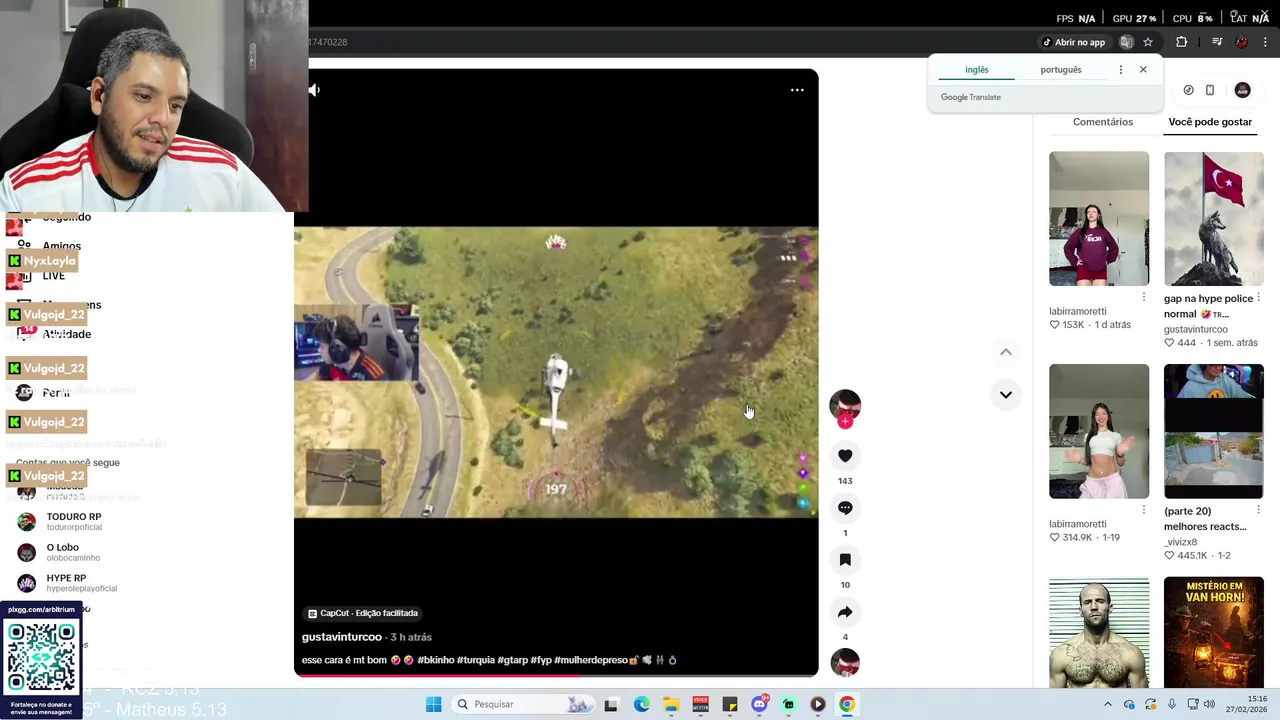Screen dimensions: 1280x720
Task: Open File Explorer from taskbar
Action: pos(671,704)
